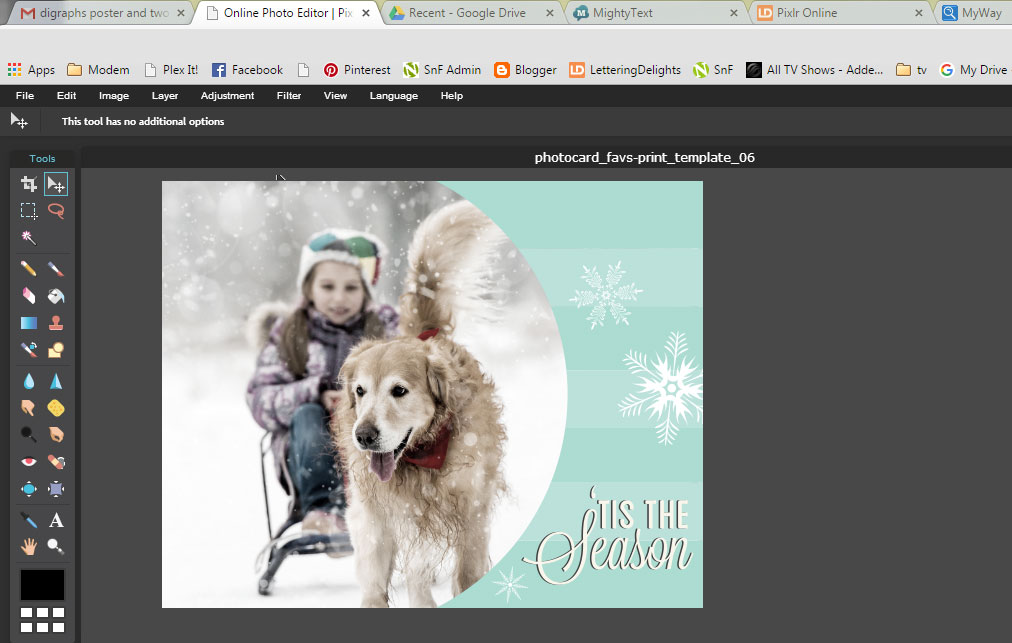Choose the Lasso tool
The image size is (1012, 643).
click(56, 211)
